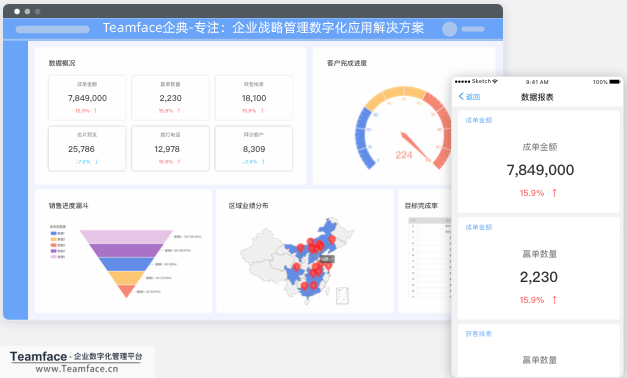Click red arrow beside 15.9% in phone 赢单数量 card
627x378 pixels.
point(554,300)
